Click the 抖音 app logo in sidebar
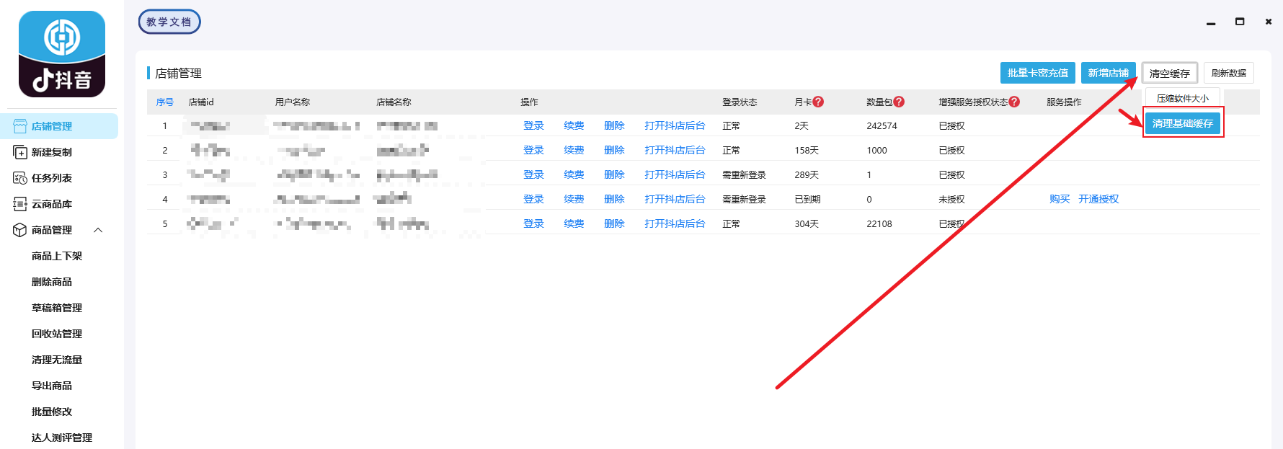 pyautogui.click(x=61, y=54)
